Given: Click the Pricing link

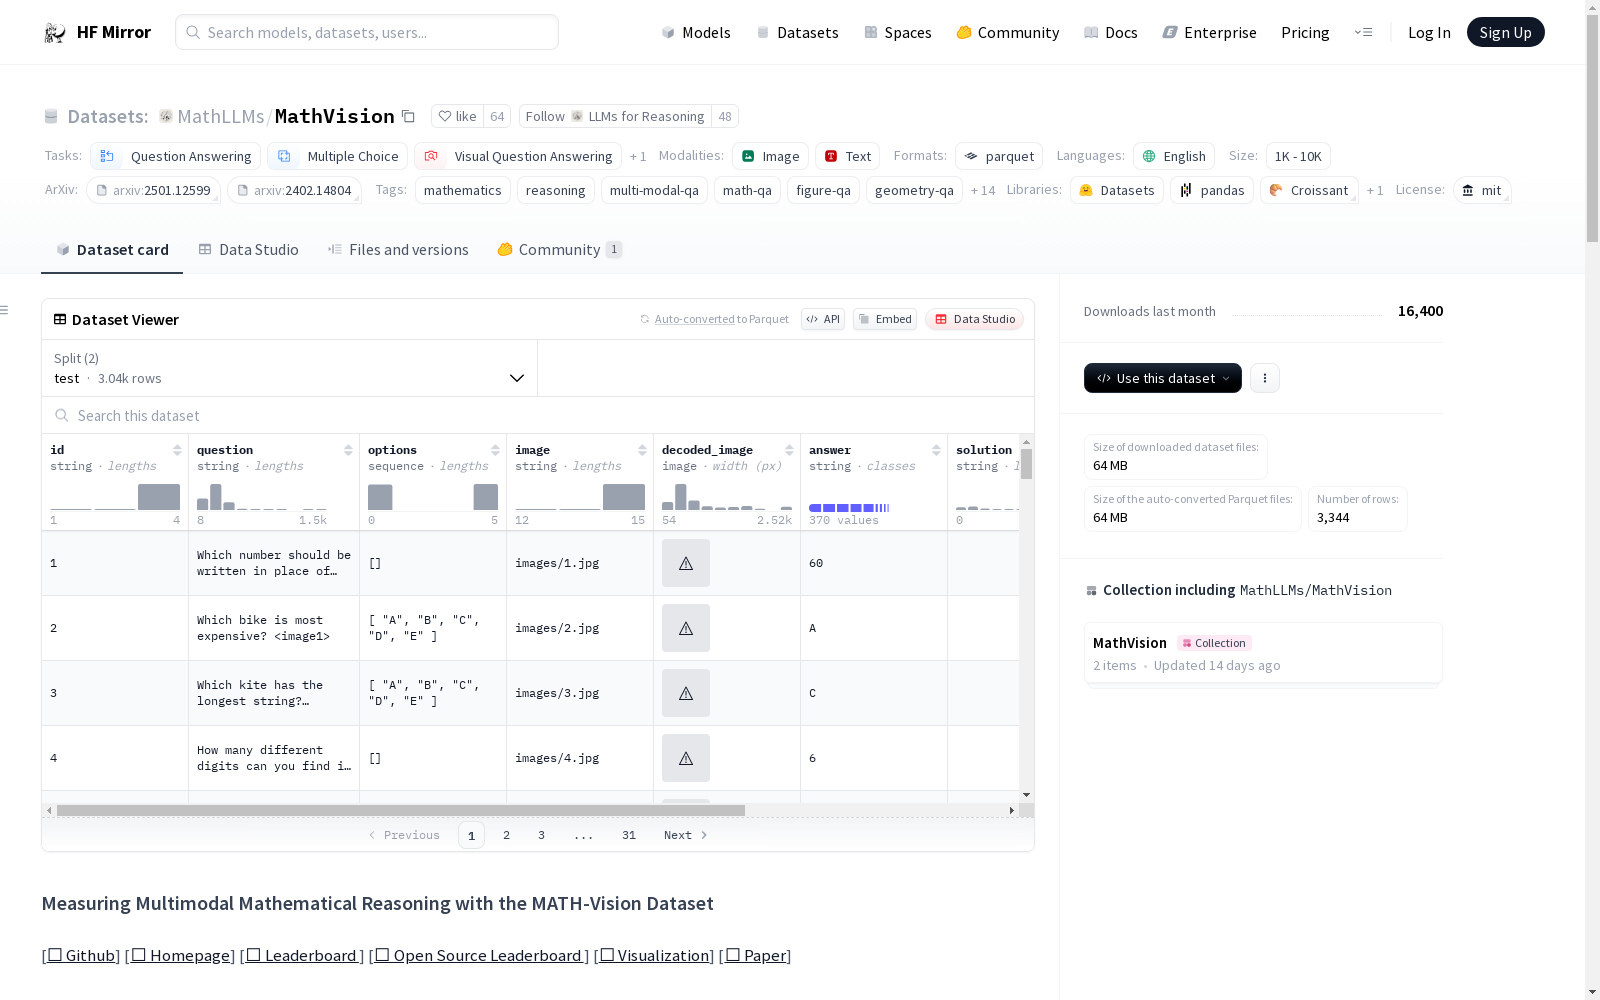Looking at the screenshot, I should pos(1305,32).
